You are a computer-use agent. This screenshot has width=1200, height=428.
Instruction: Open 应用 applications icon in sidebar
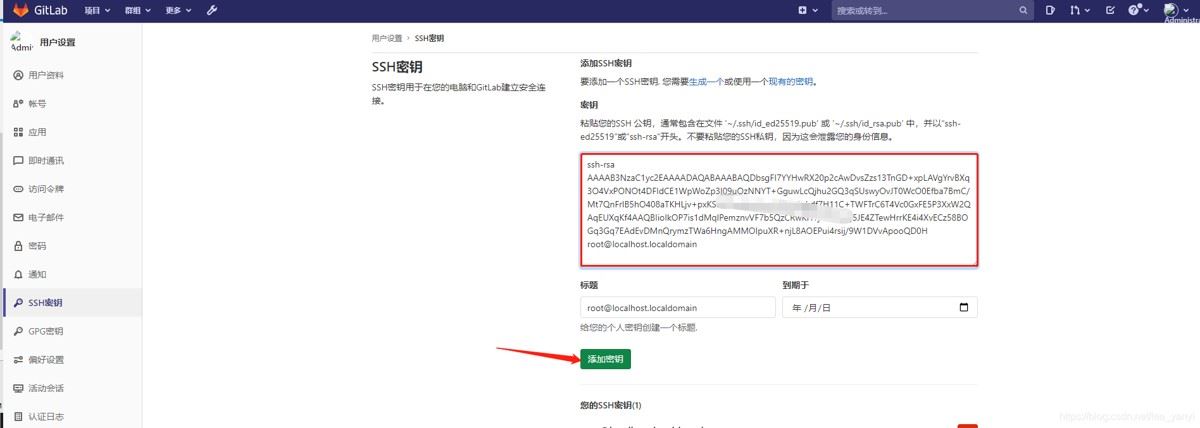click(18, 132)
